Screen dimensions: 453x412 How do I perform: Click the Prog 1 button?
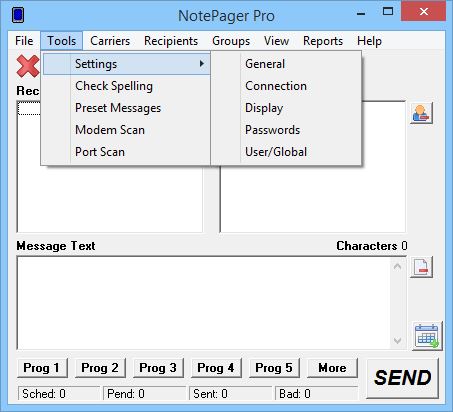click(x=42, y=368)
